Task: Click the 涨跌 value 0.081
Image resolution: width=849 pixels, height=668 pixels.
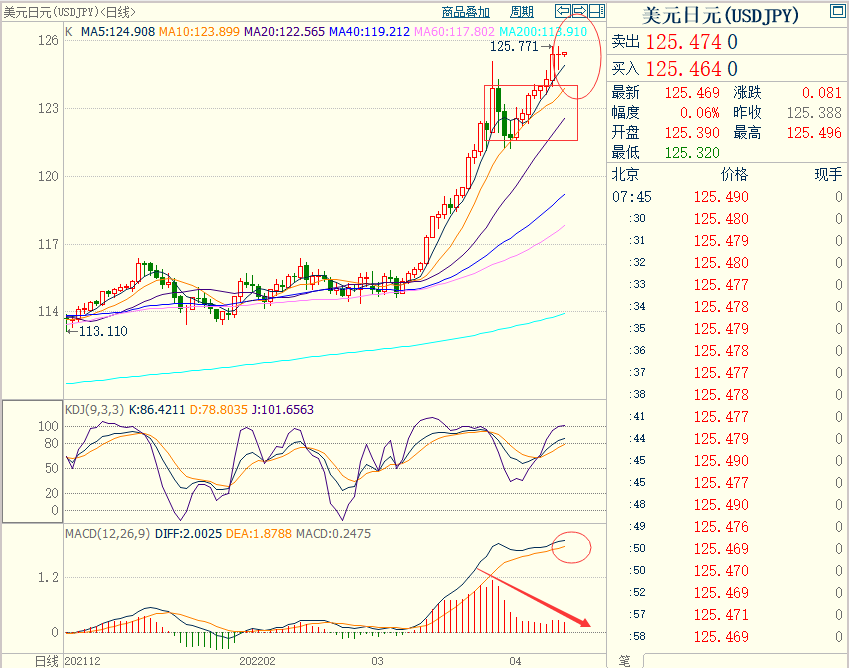Action: point(822,93)
